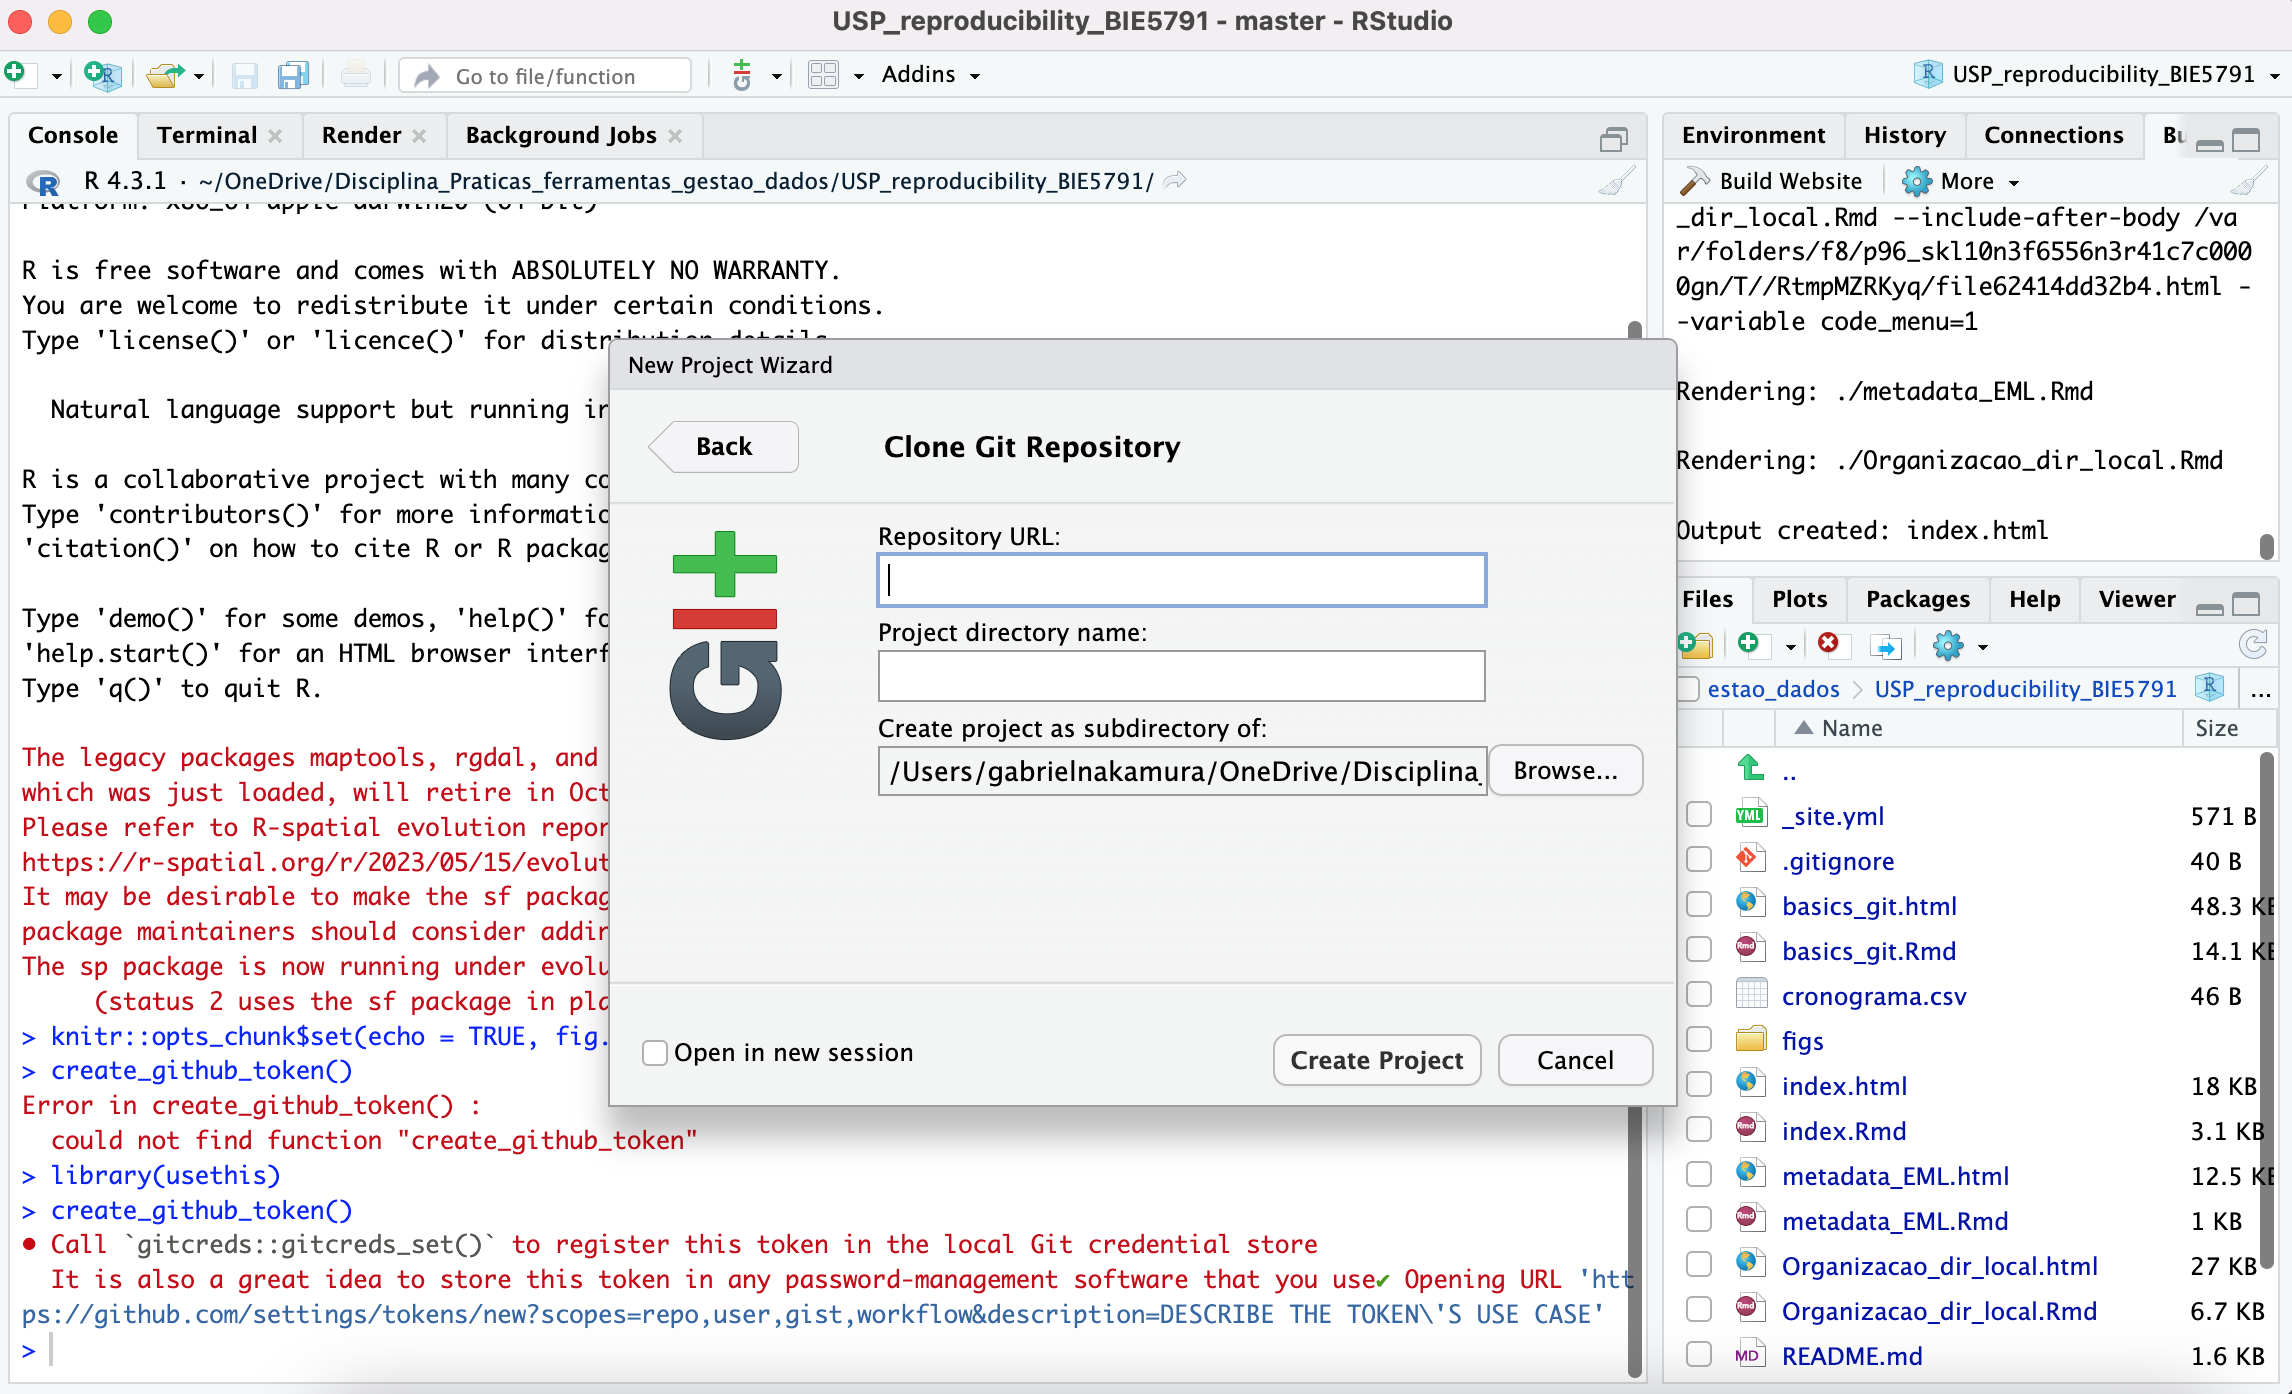This screenshot has width=2292, height=1394.
Task: Check the box next to .gitignore
Action: coord(1698,860)
